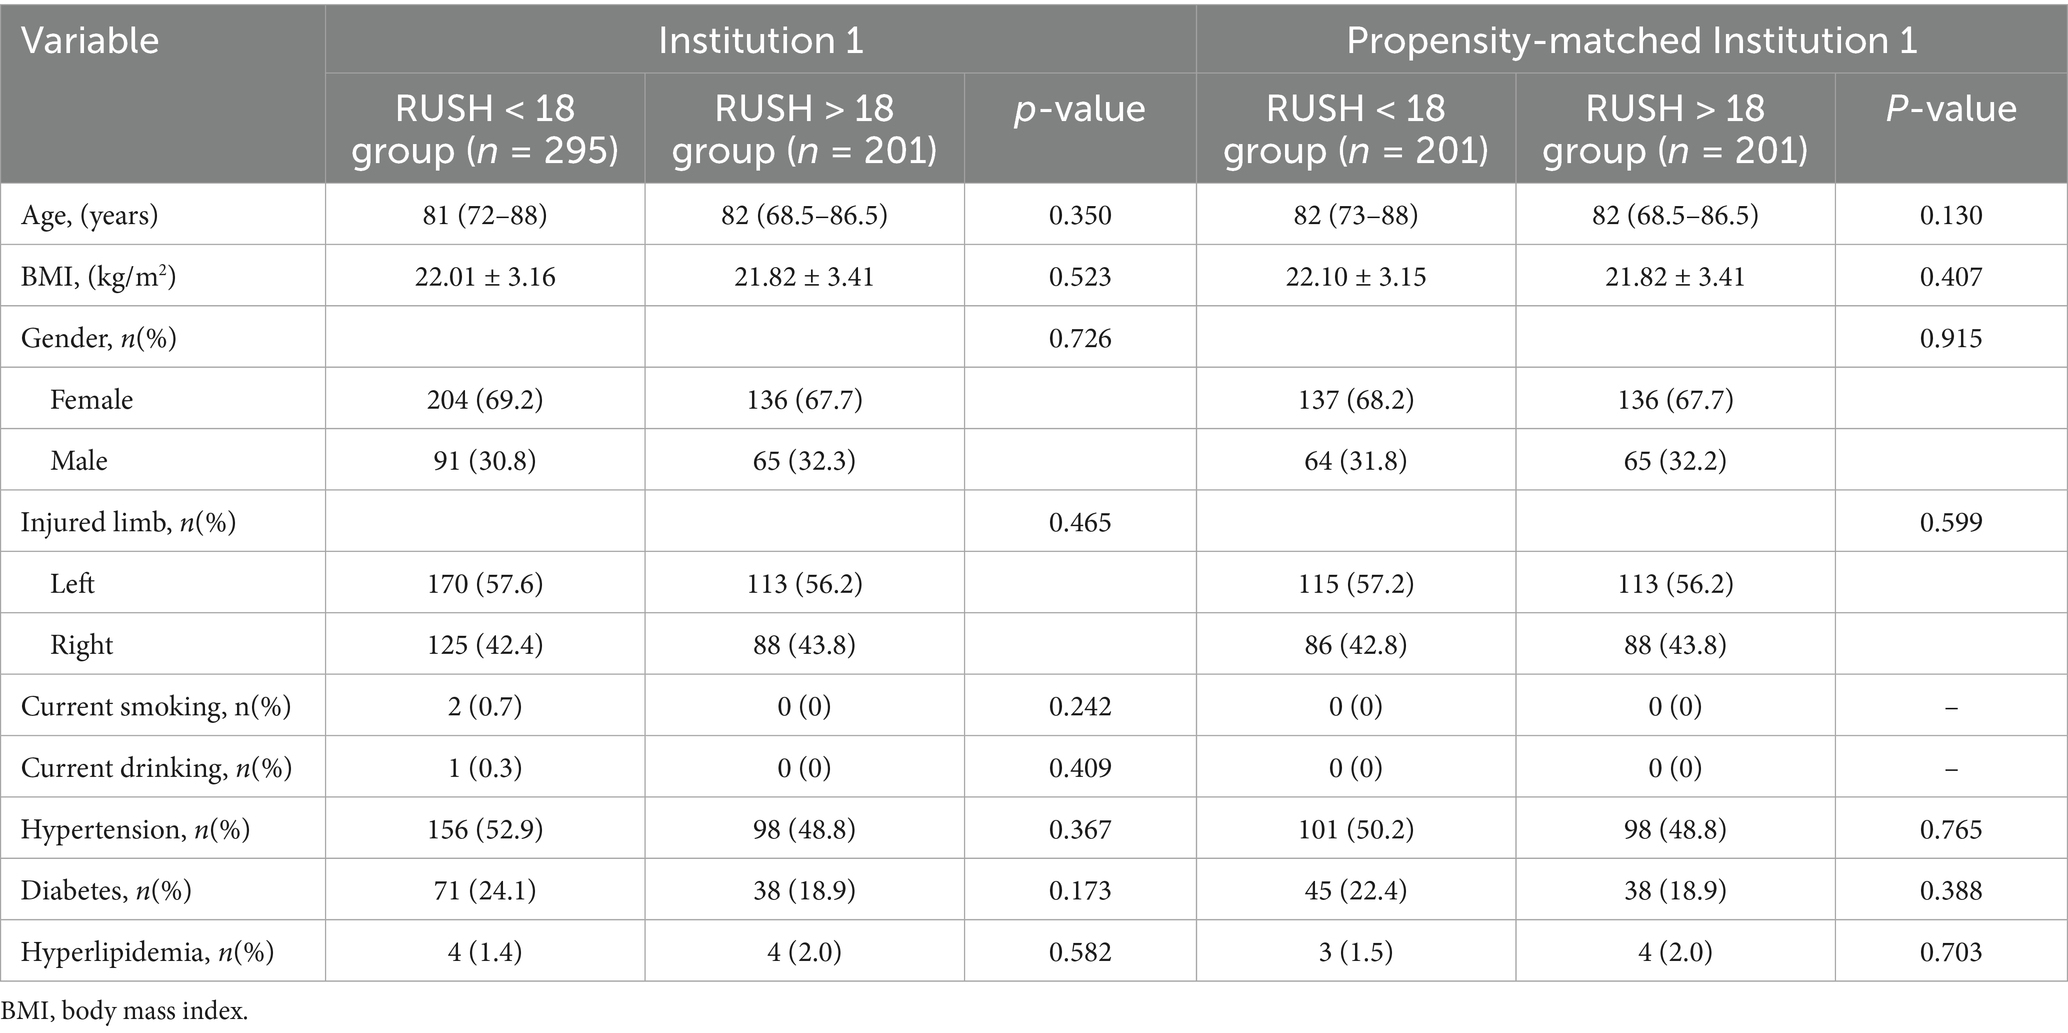The image size is (2068, 1033).
Task: Click the "71 (24.1)" diabetes cell
Action: click(x=485, y=891)
